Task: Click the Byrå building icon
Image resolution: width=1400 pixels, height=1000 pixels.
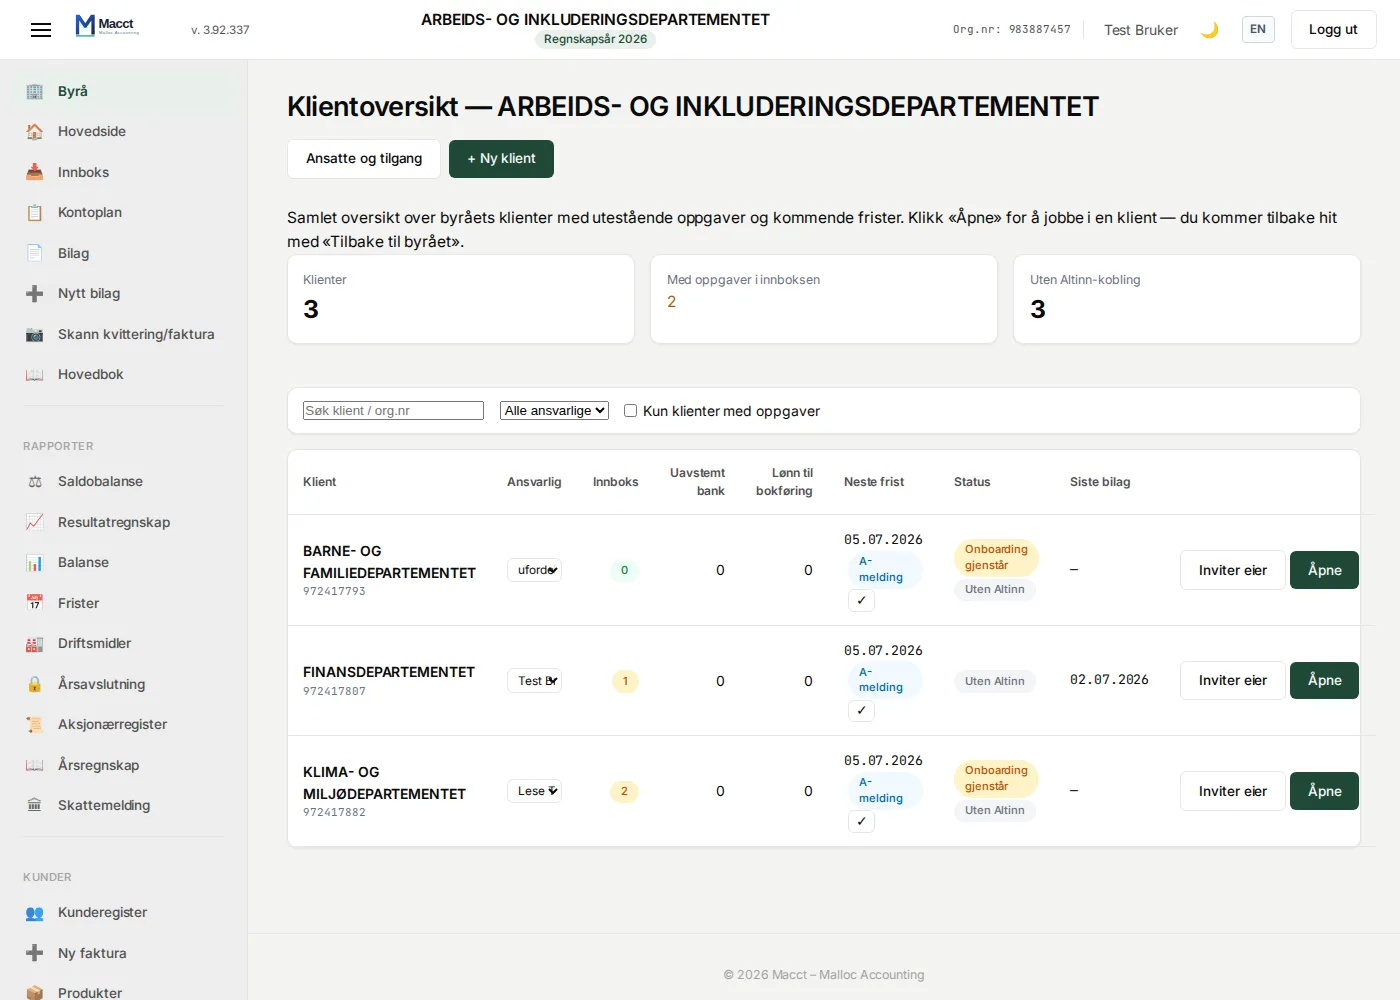Action: [x=35, y=91]
